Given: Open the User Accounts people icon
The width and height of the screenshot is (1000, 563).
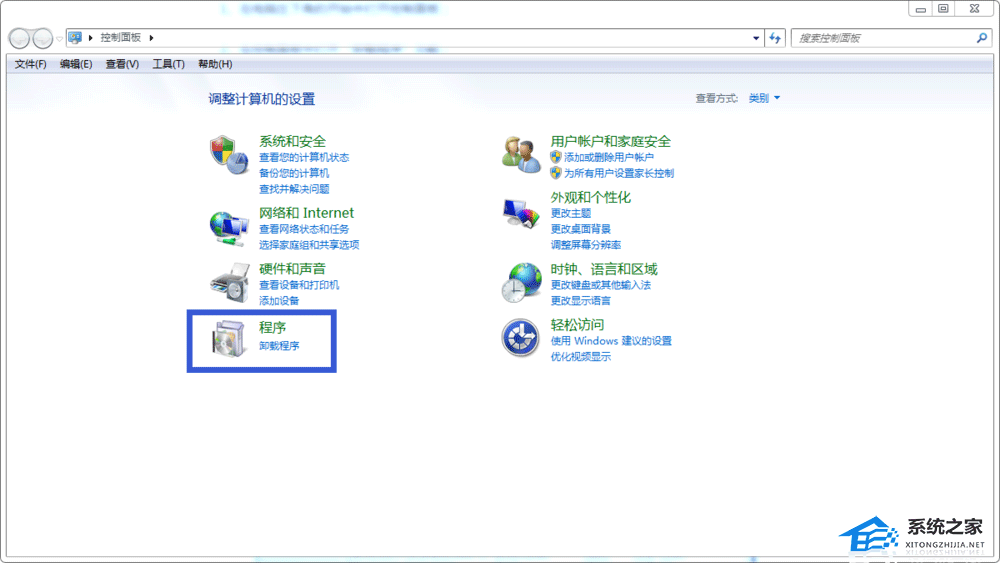Looking at the screenshot, I should tap(521, 155).
